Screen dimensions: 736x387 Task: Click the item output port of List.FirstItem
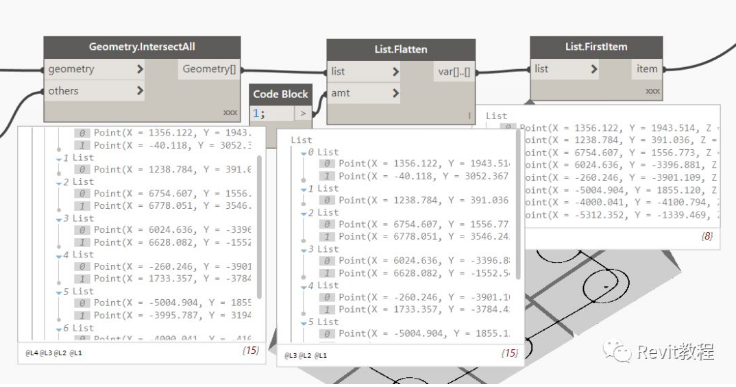(x=647, y=69)
